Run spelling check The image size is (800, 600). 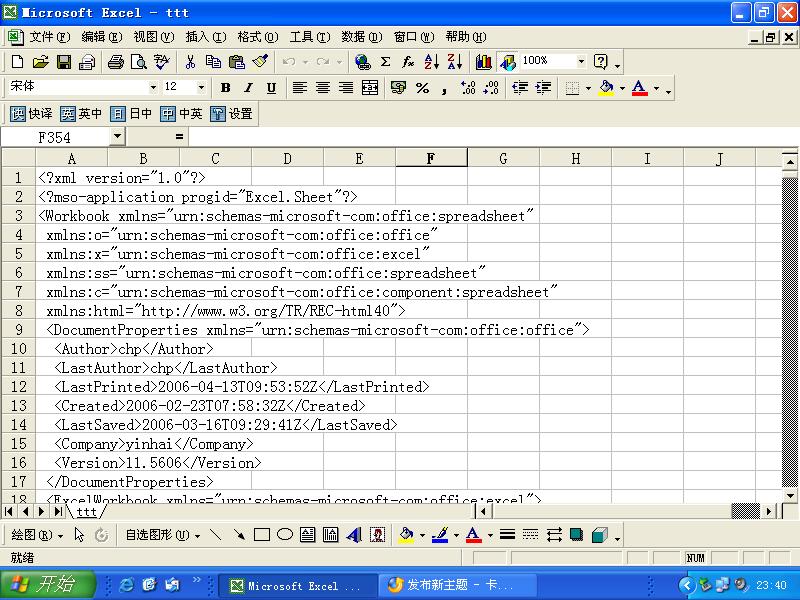[162, 62]
